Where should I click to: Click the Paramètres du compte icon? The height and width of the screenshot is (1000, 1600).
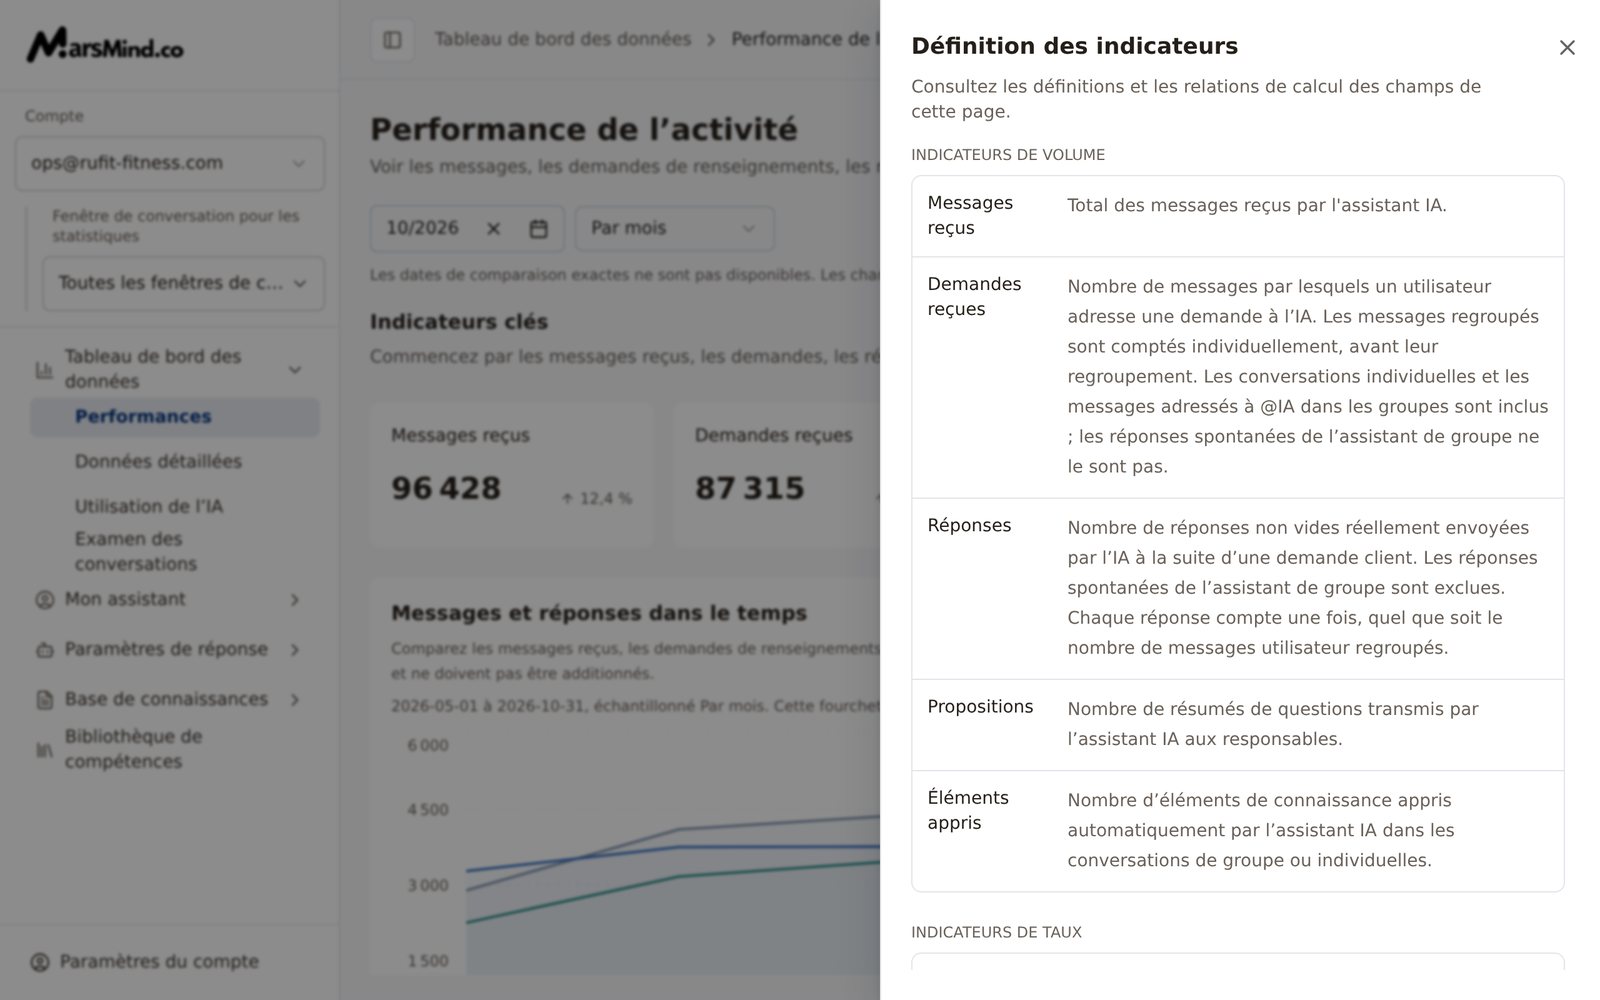click(40, 962)
